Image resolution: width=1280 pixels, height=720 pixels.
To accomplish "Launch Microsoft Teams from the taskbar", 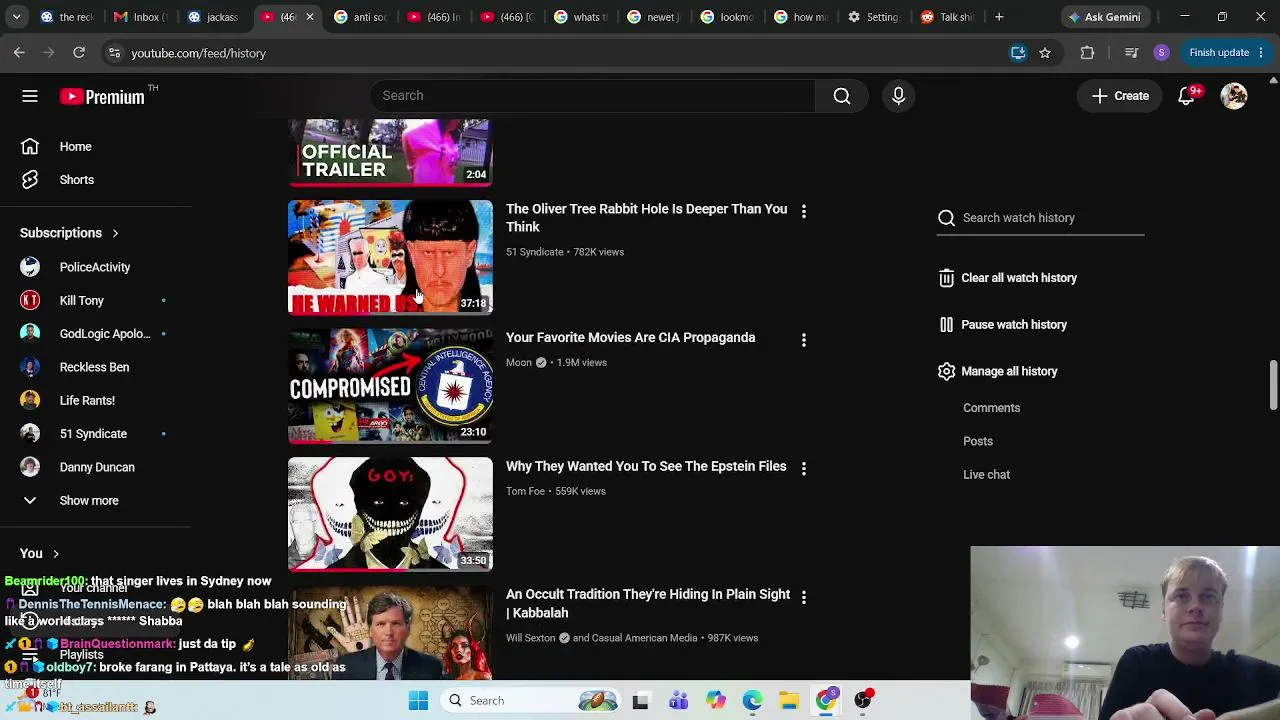I will tap(678, 701).
